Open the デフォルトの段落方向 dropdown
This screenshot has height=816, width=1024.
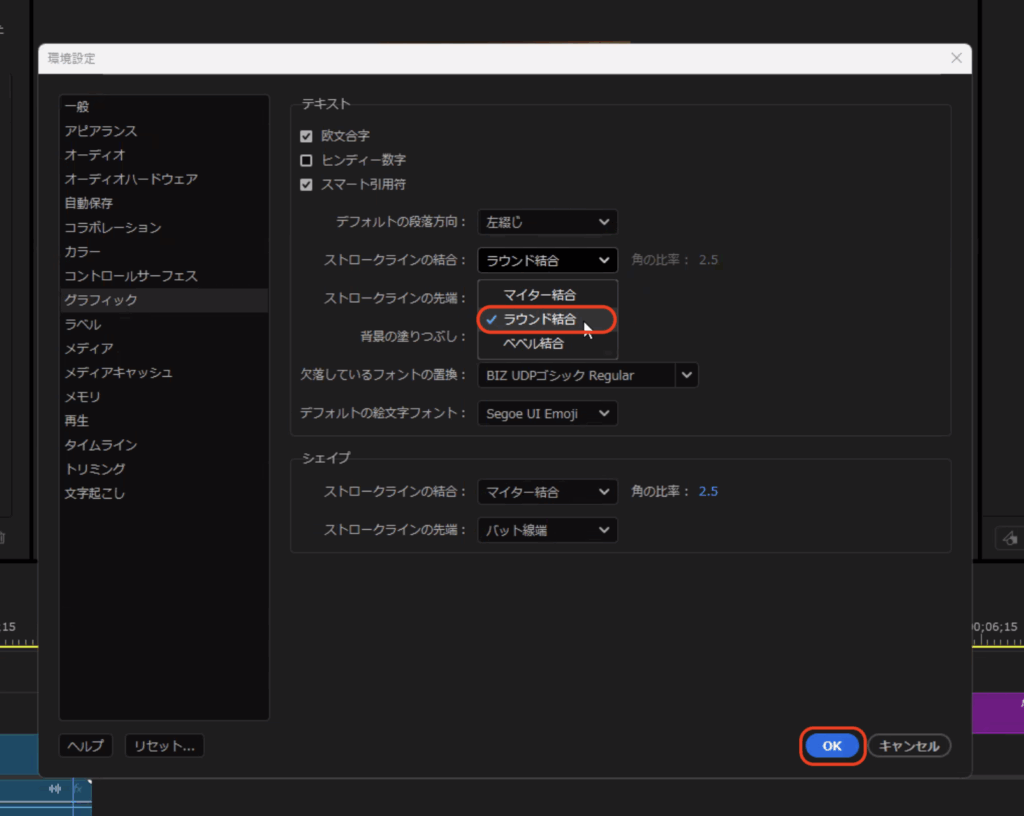(x=547, y=222)
